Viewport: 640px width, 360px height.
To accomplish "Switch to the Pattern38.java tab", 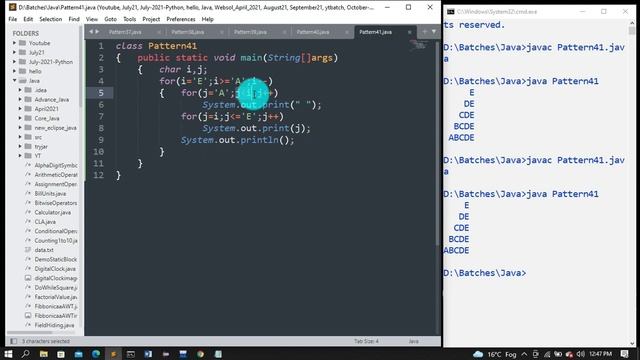I will tap(187, 32).
